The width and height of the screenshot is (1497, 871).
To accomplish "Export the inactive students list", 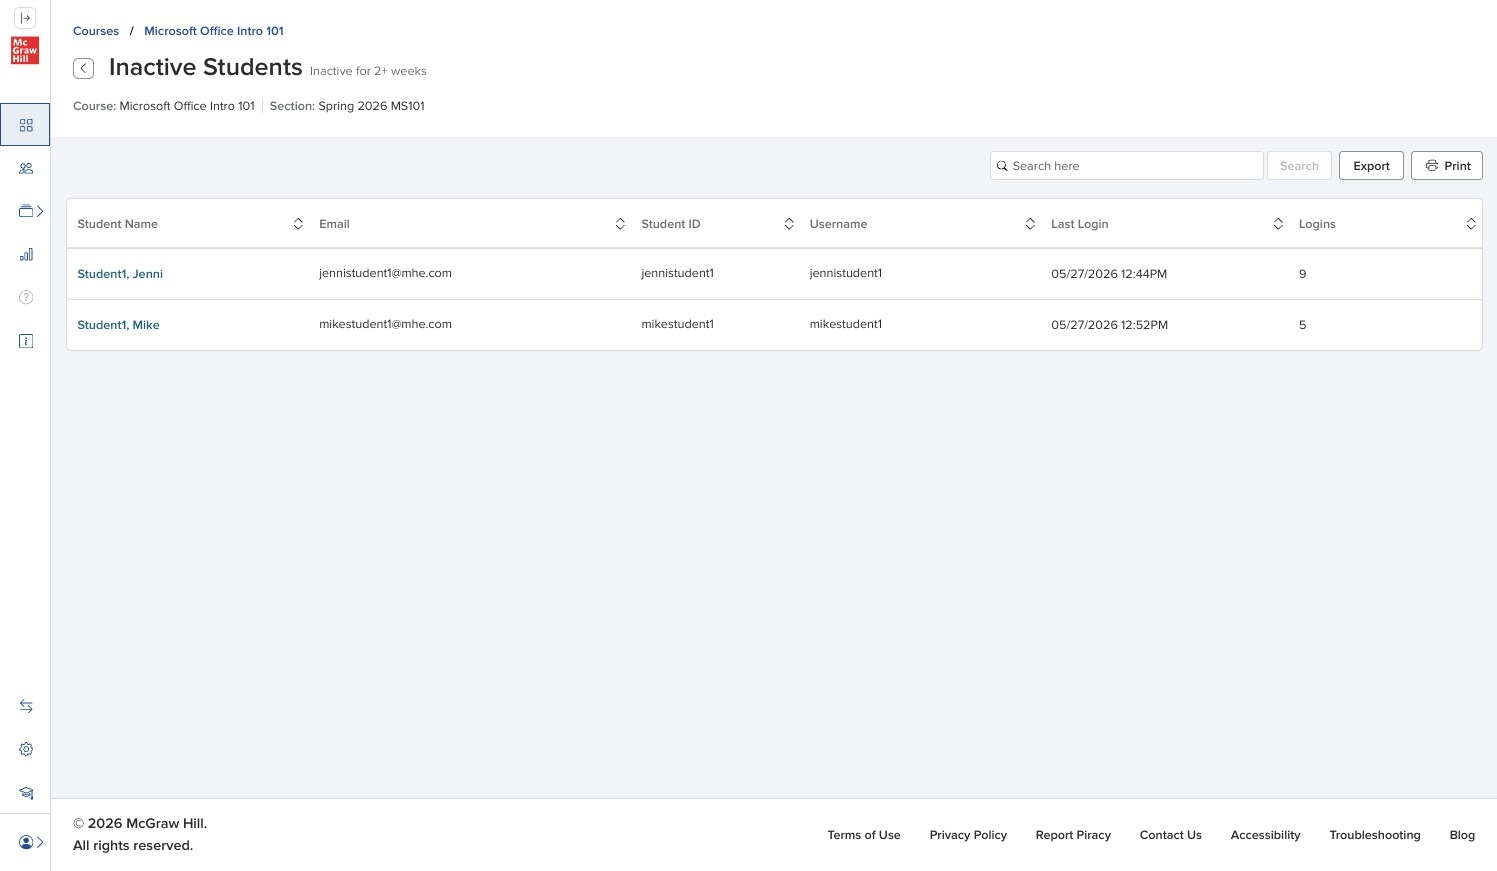I will point(1371,166).
